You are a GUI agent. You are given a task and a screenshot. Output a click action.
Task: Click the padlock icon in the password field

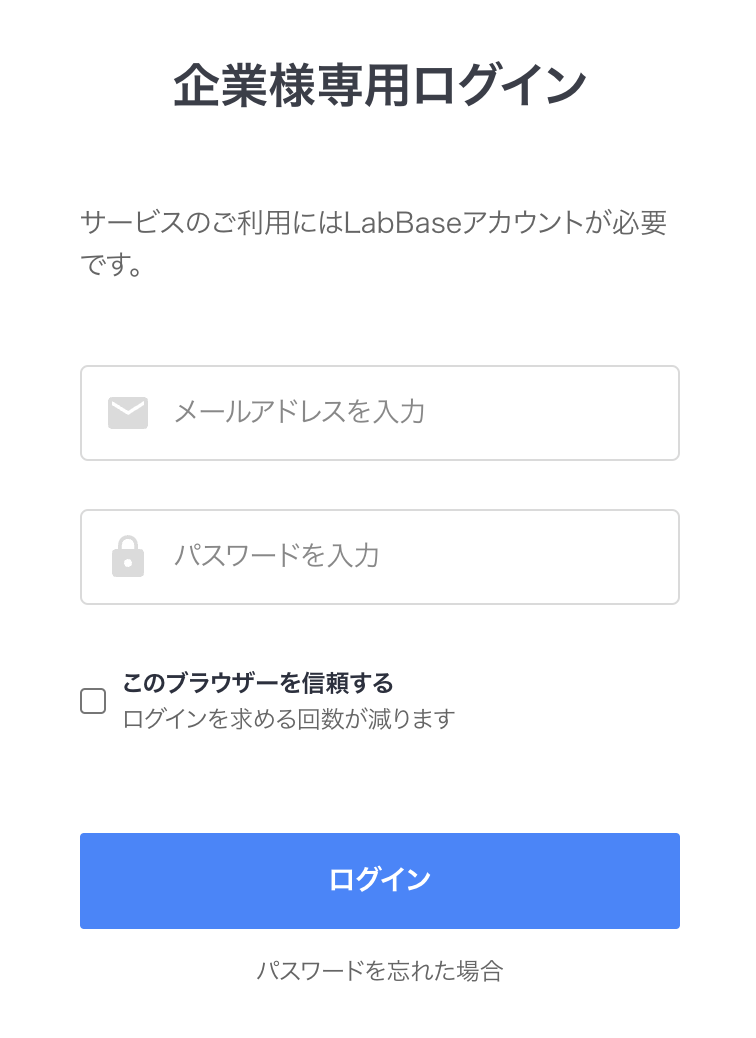pyautogui.click(x=128, y=556)
